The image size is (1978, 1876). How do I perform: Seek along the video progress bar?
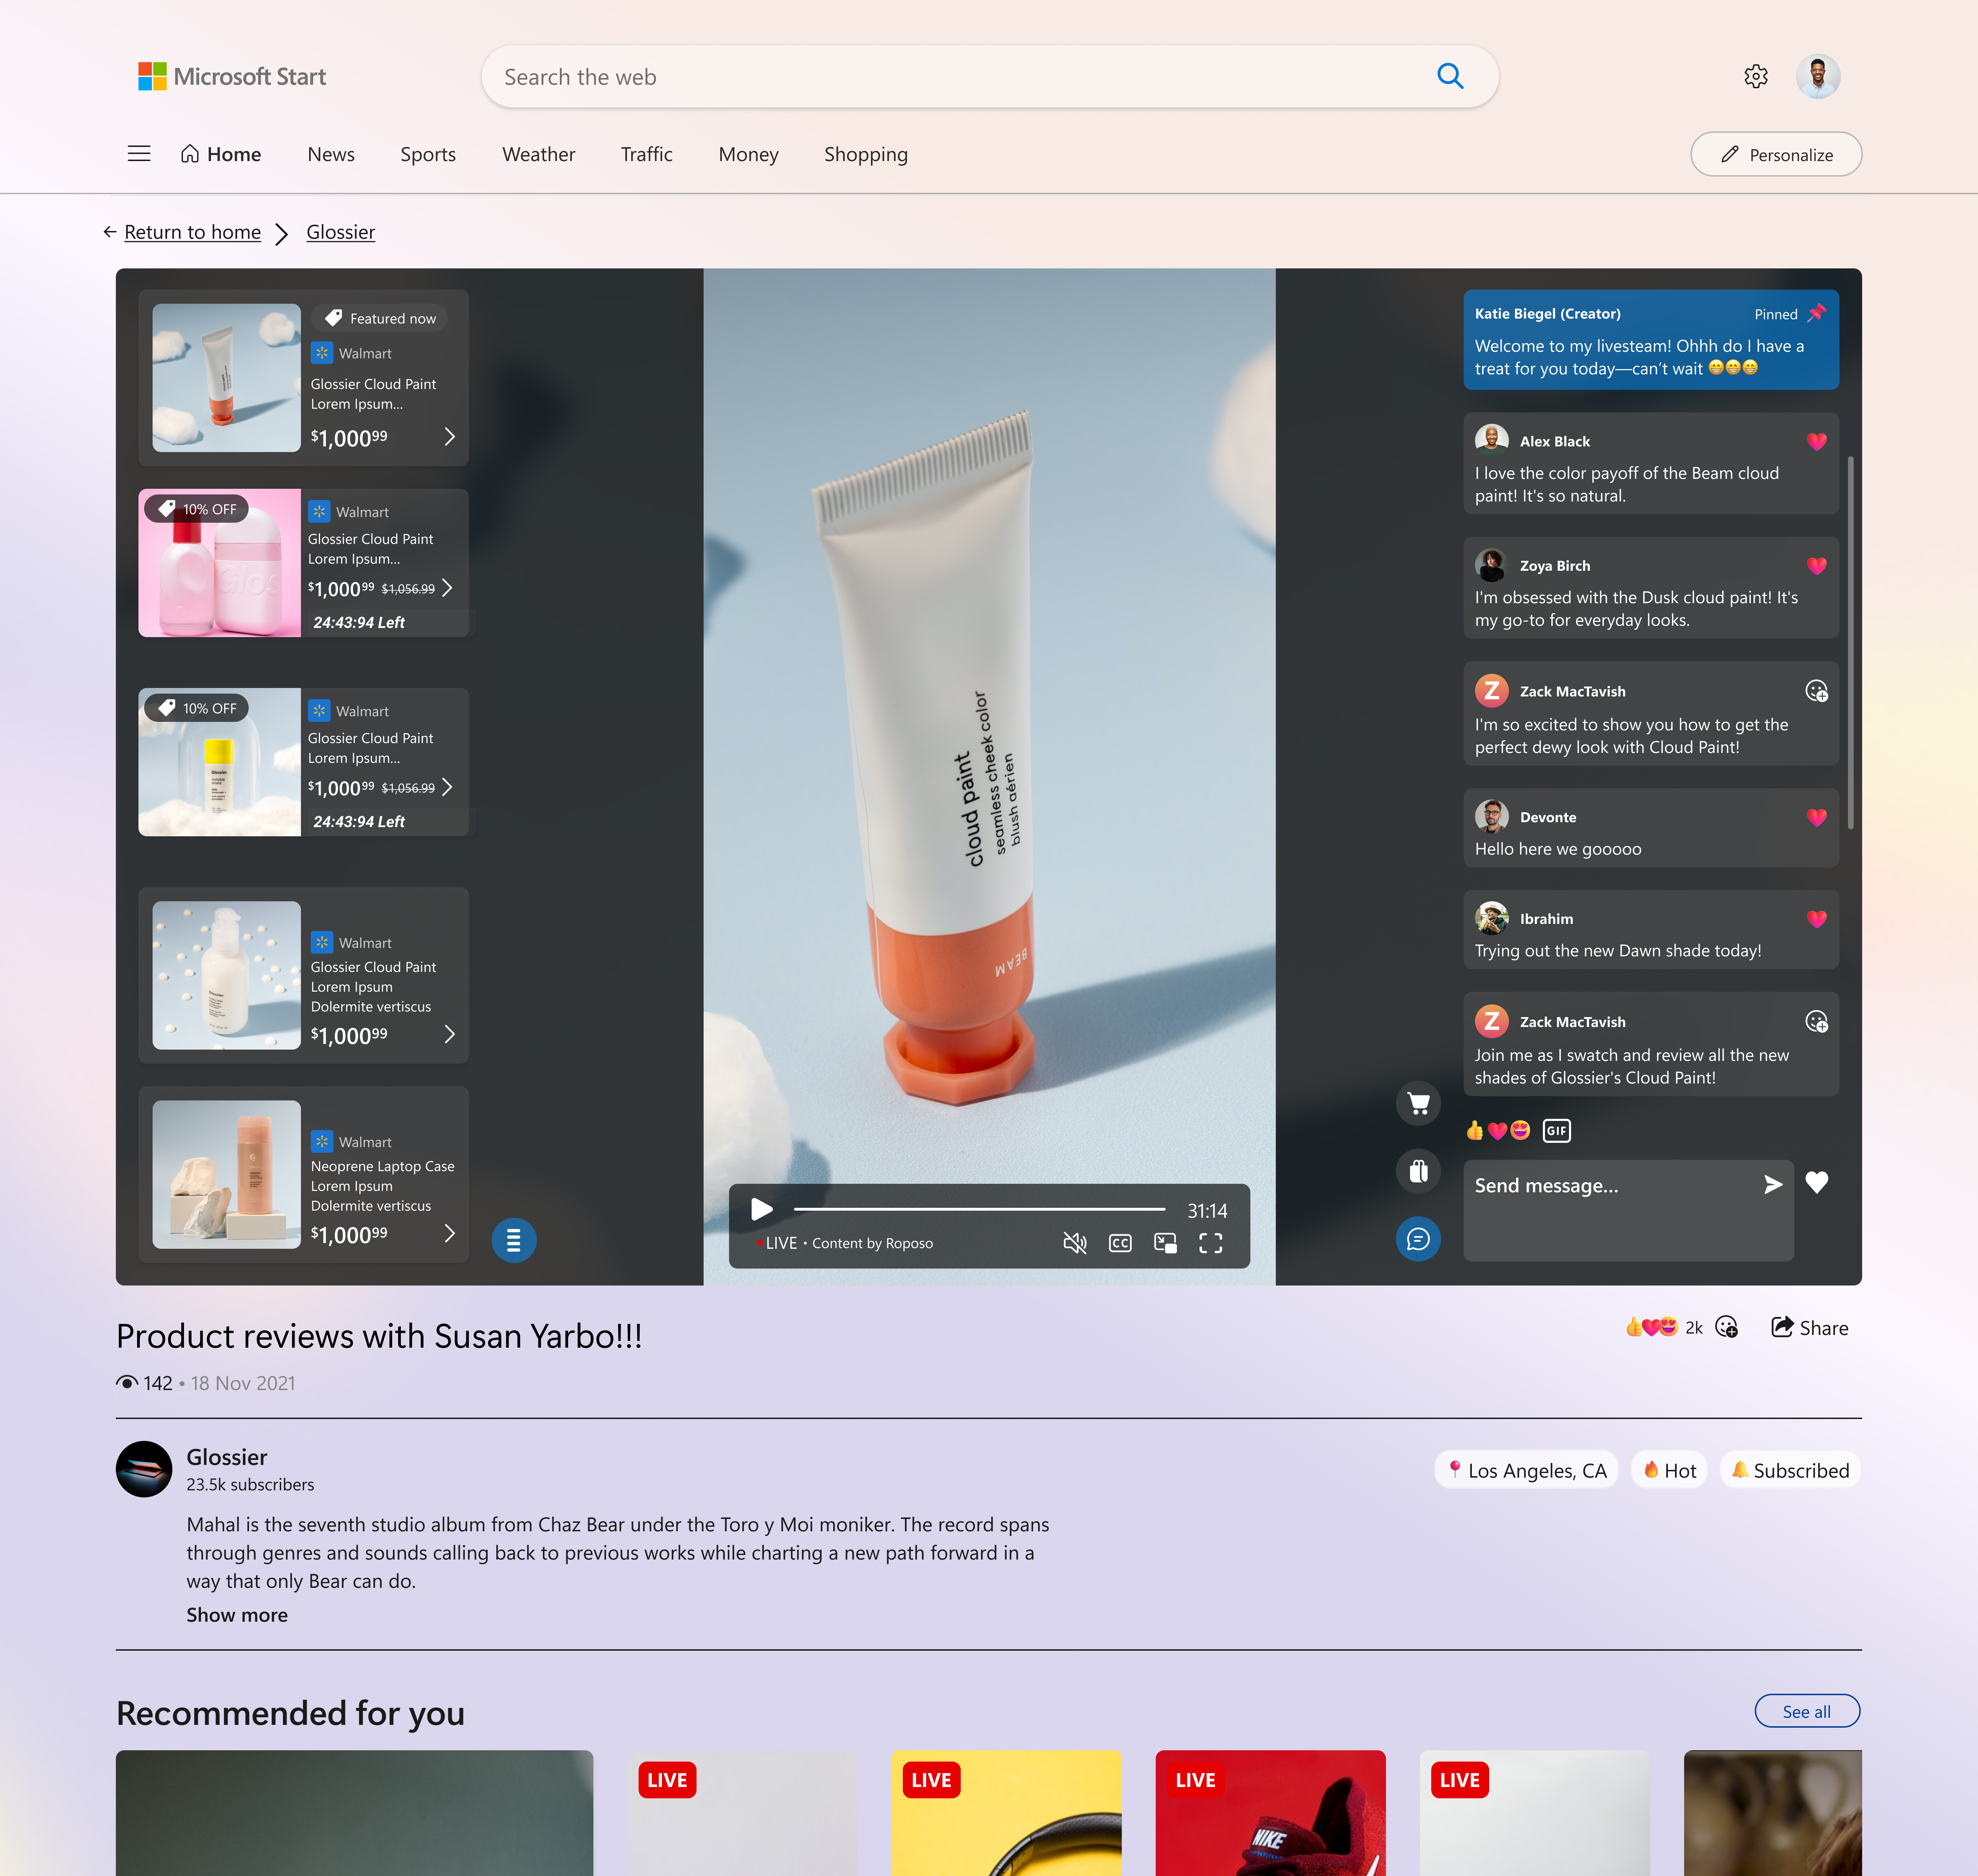(x=980, y=1209)
